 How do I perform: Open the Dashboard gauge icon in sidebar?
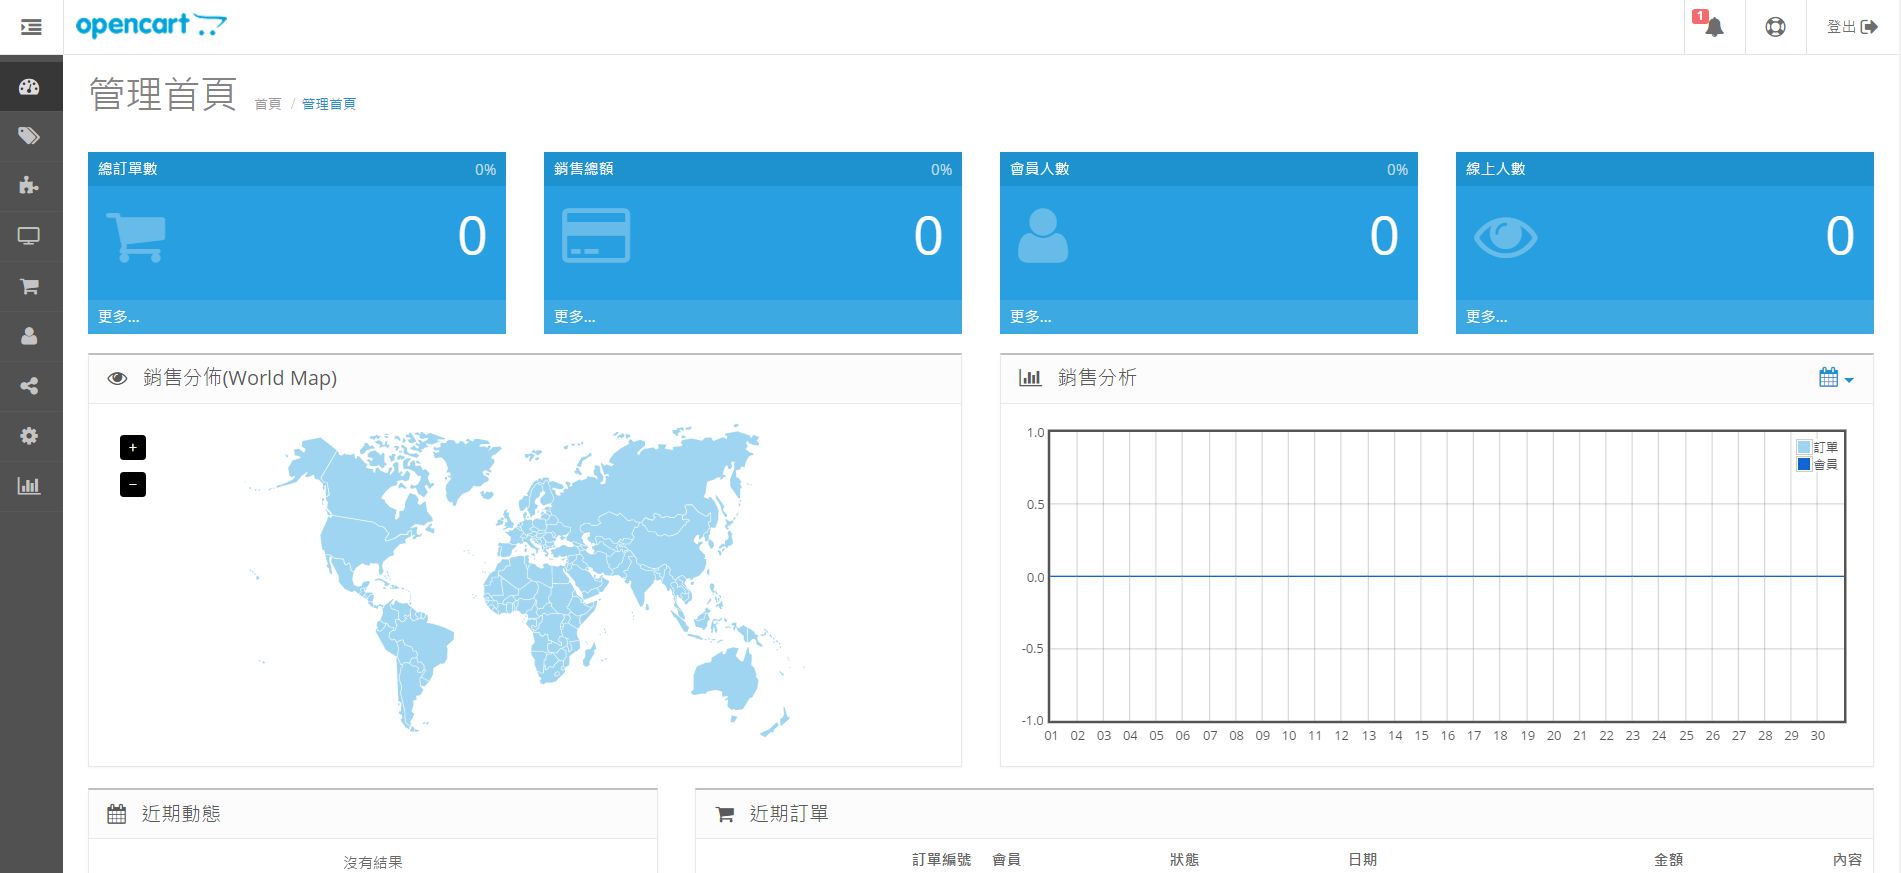click(x=29, y=87)
